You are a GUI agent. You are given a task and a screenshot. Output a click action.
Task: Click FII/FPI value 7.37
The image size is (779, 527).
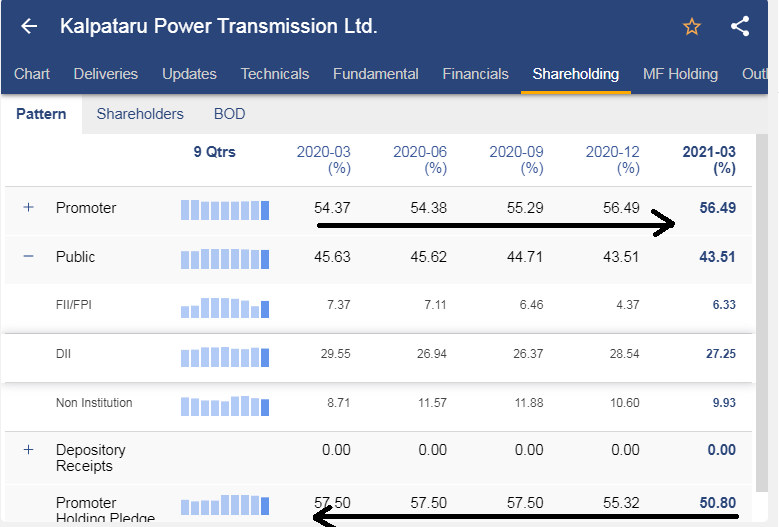pyautogui.click(x=339, y=304)
